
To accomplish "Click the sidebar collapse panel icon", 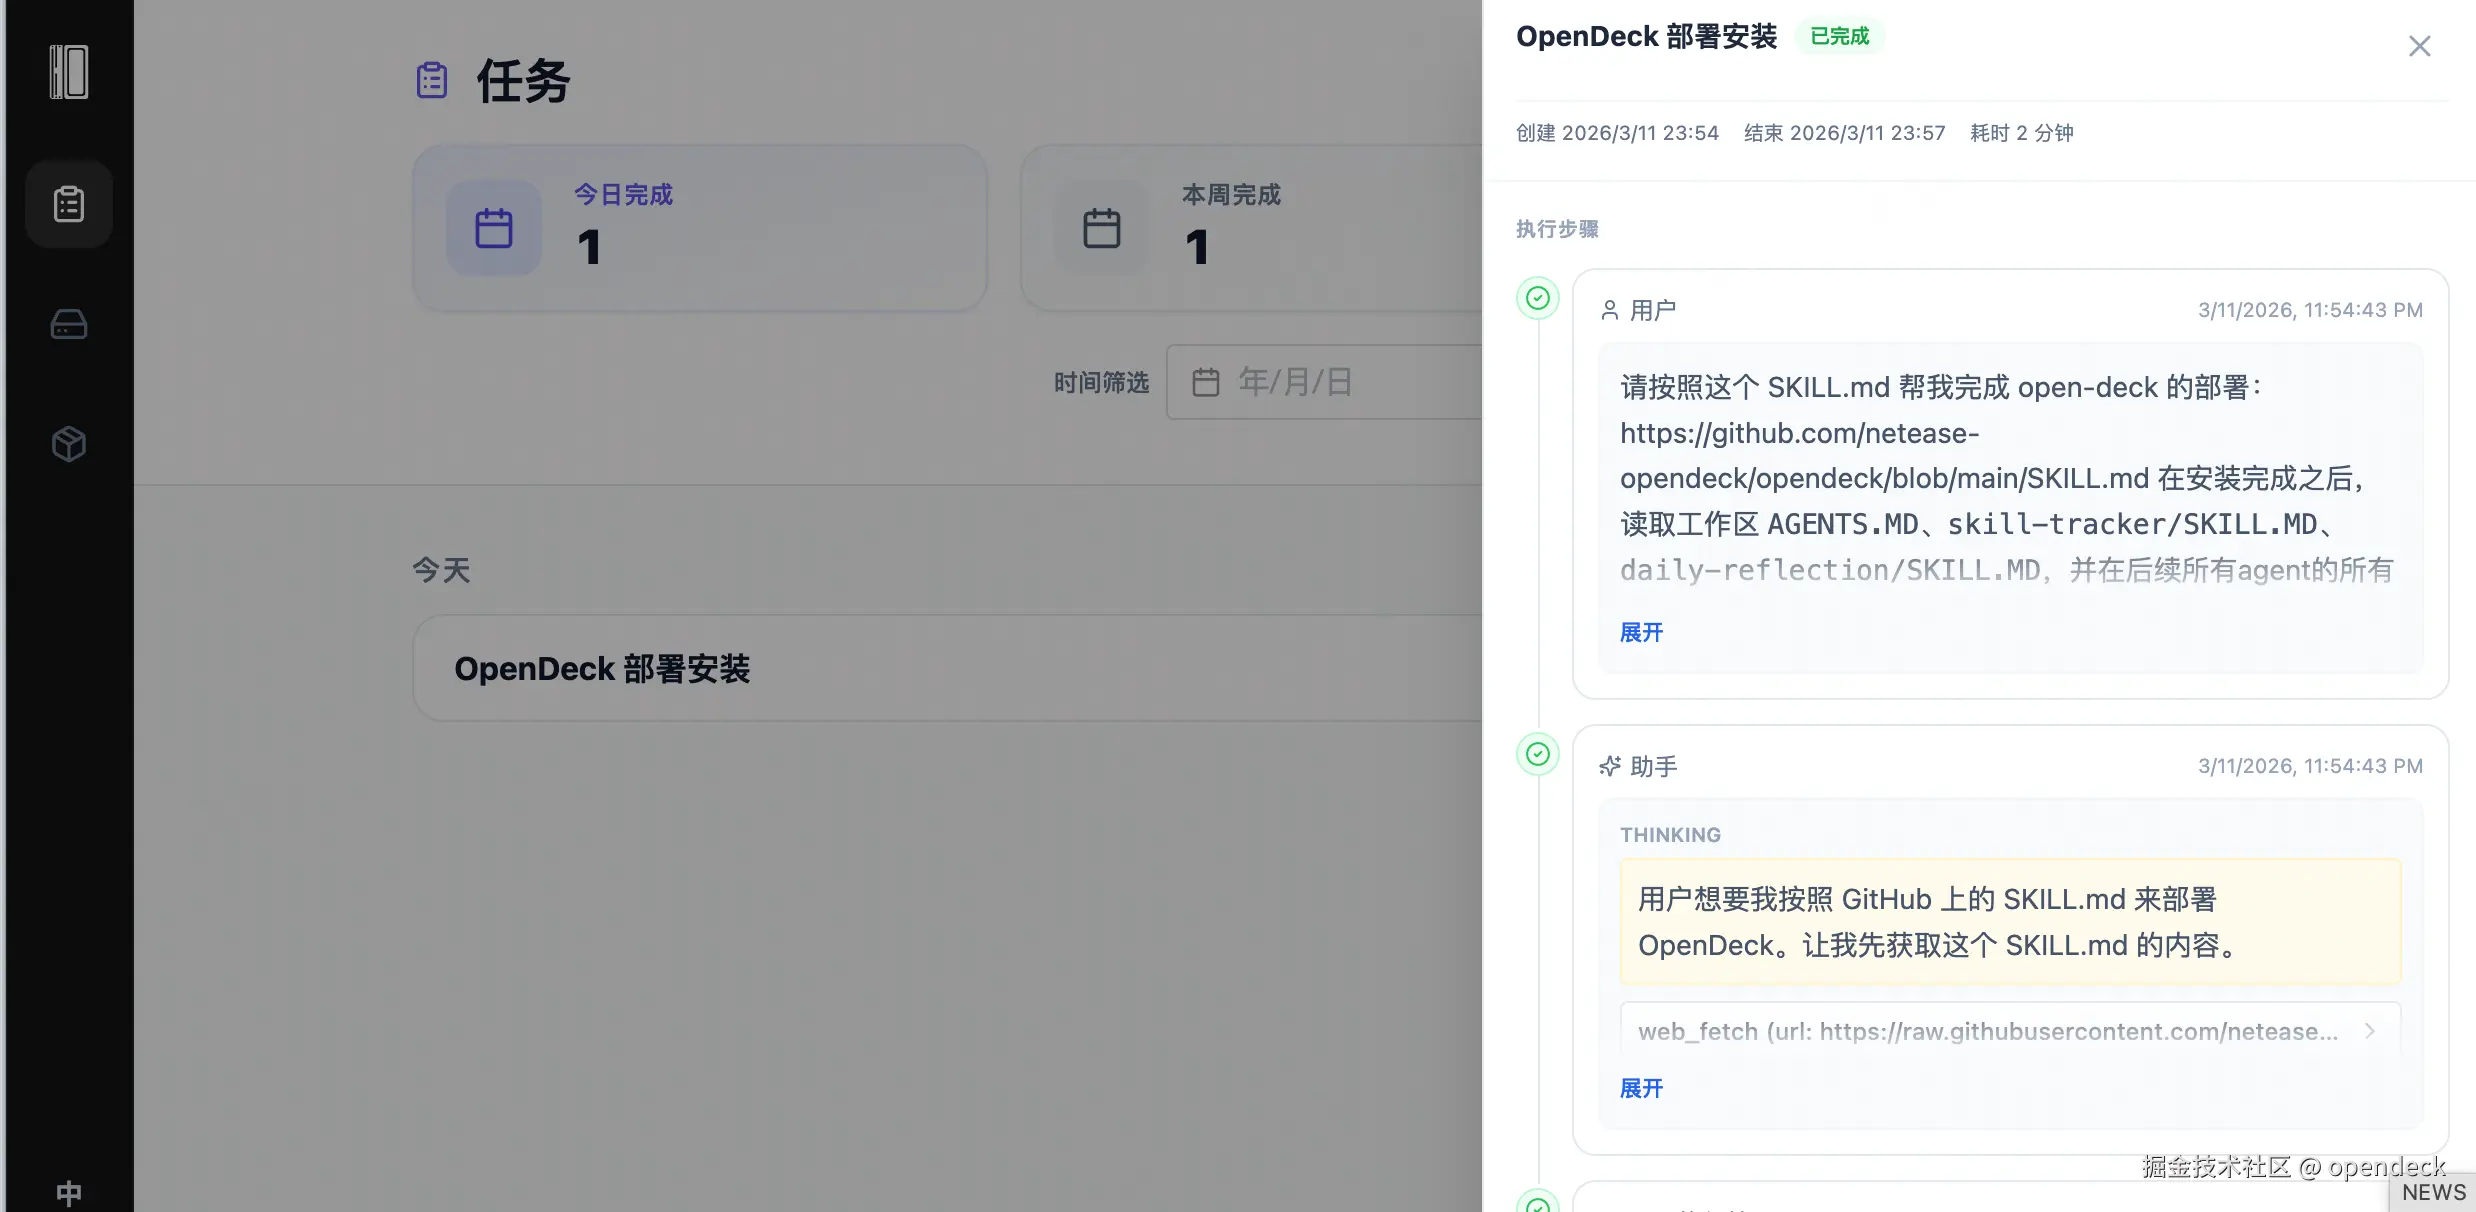I will [x=69, y=72].
